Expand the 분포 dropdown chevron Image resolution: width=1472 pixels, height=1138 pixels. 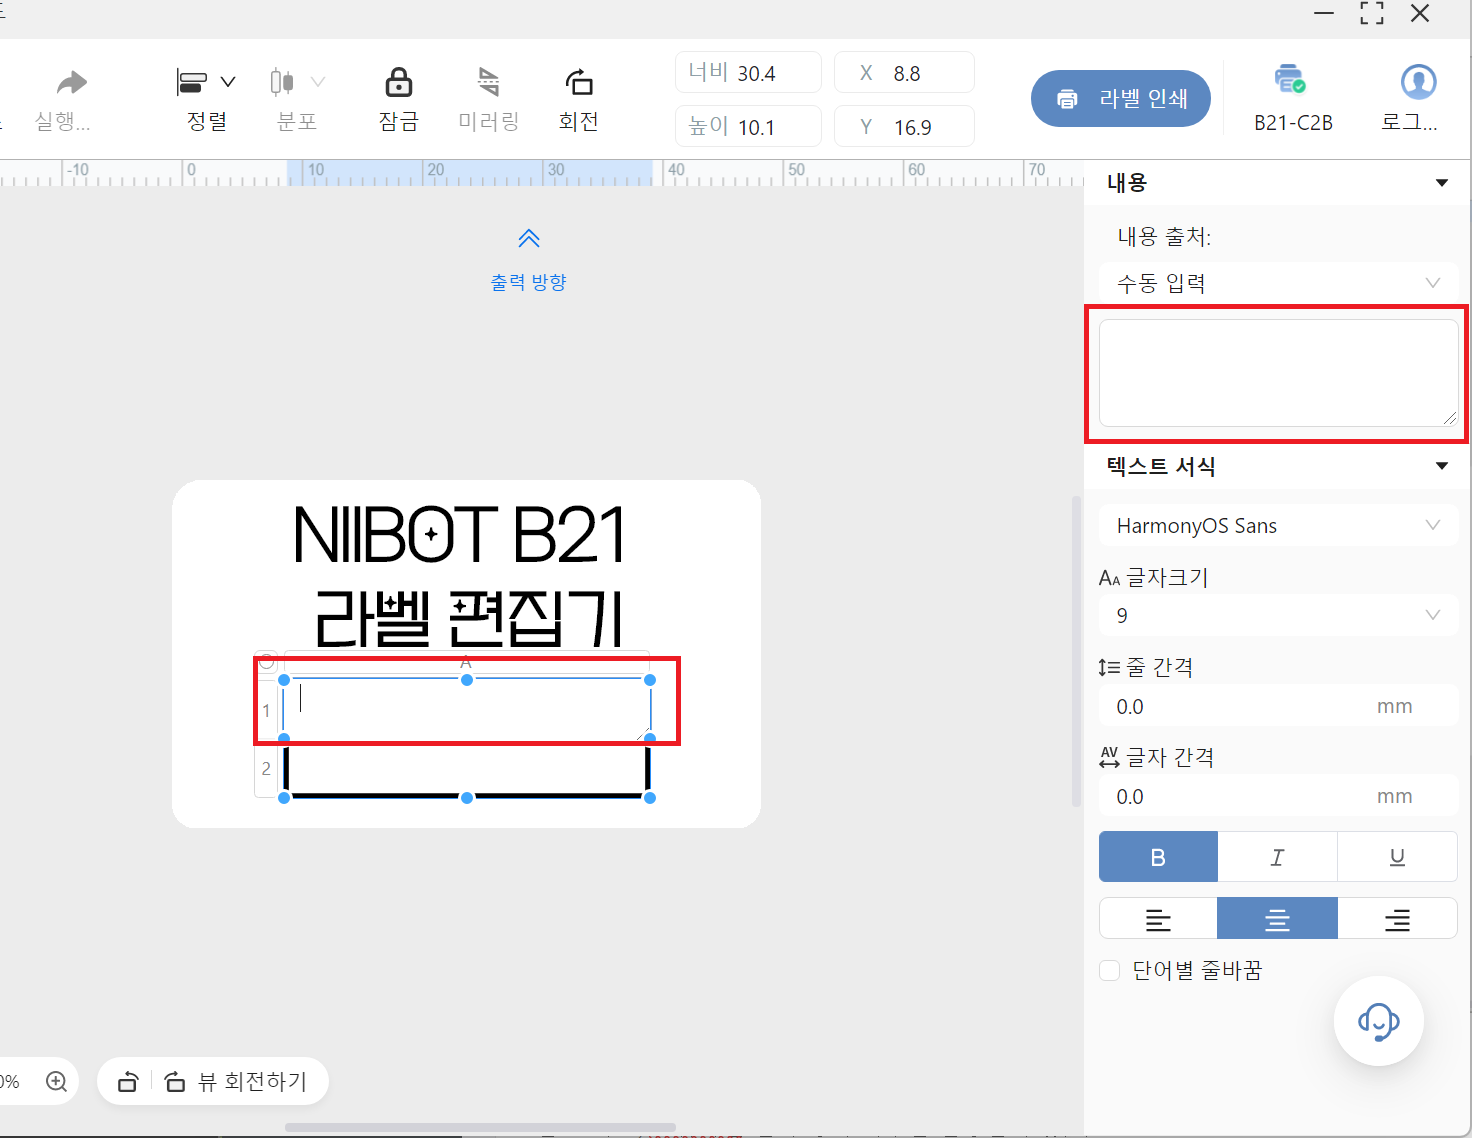pyautogui.click(x=318, y=82)
